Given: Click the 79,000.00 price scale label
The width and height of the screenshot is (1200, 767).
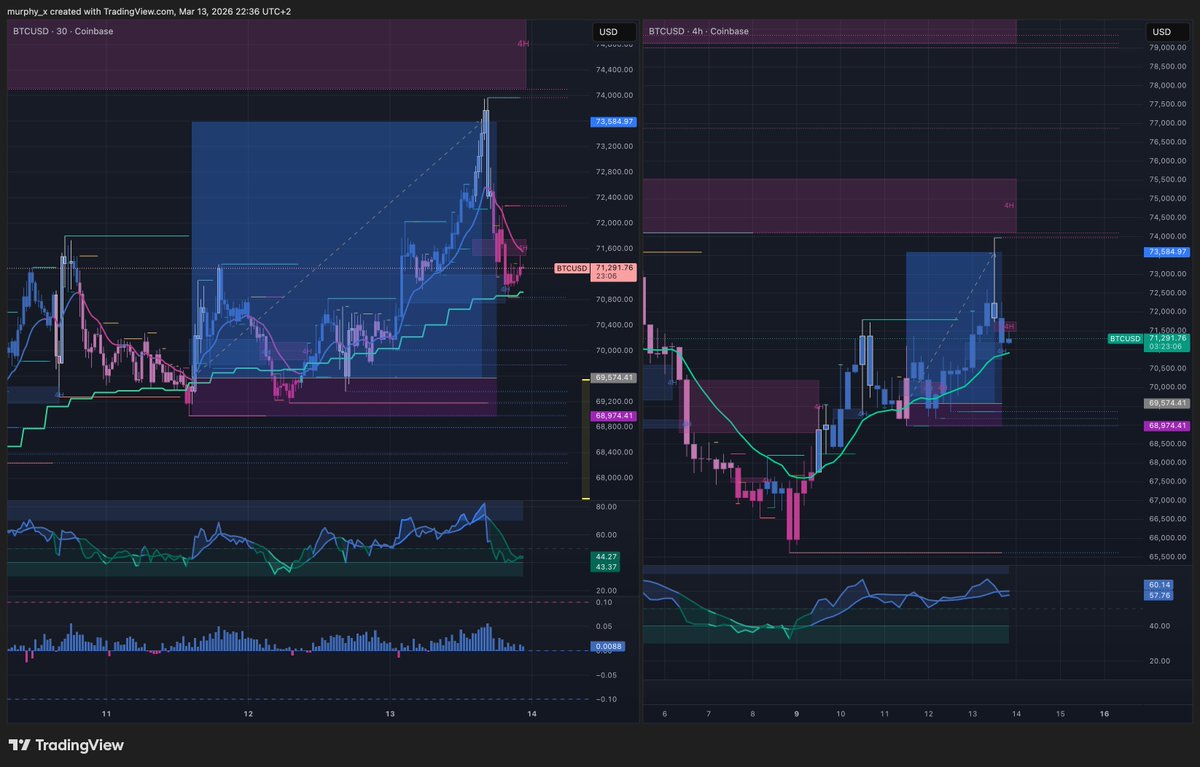Looking at the screenshot, I should click(x=1166, y=47).
